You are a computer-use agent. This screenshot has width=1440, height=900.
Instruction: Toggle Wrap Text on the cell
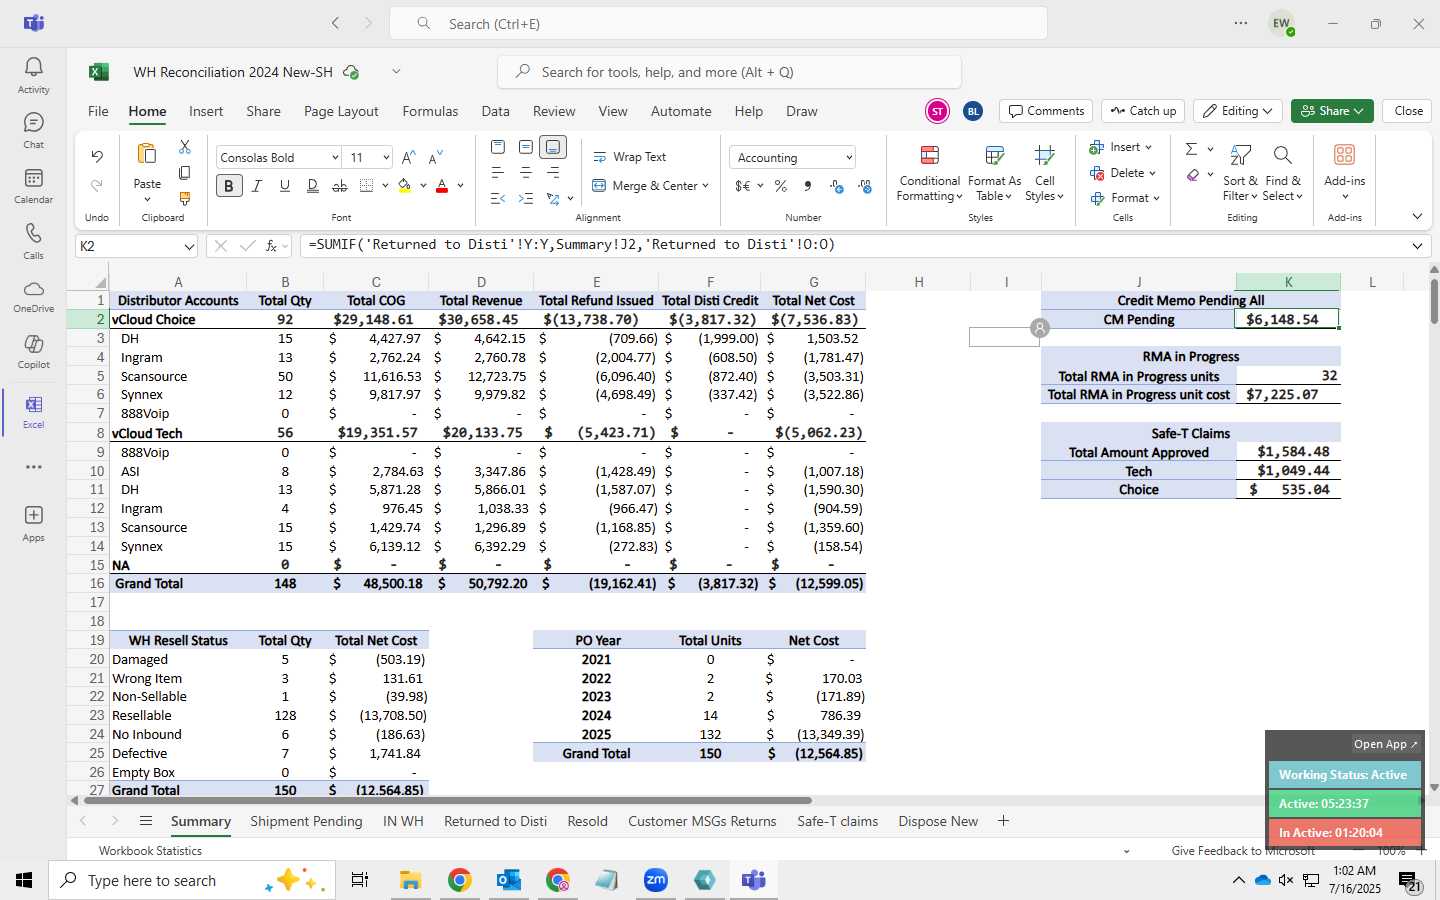630,157
